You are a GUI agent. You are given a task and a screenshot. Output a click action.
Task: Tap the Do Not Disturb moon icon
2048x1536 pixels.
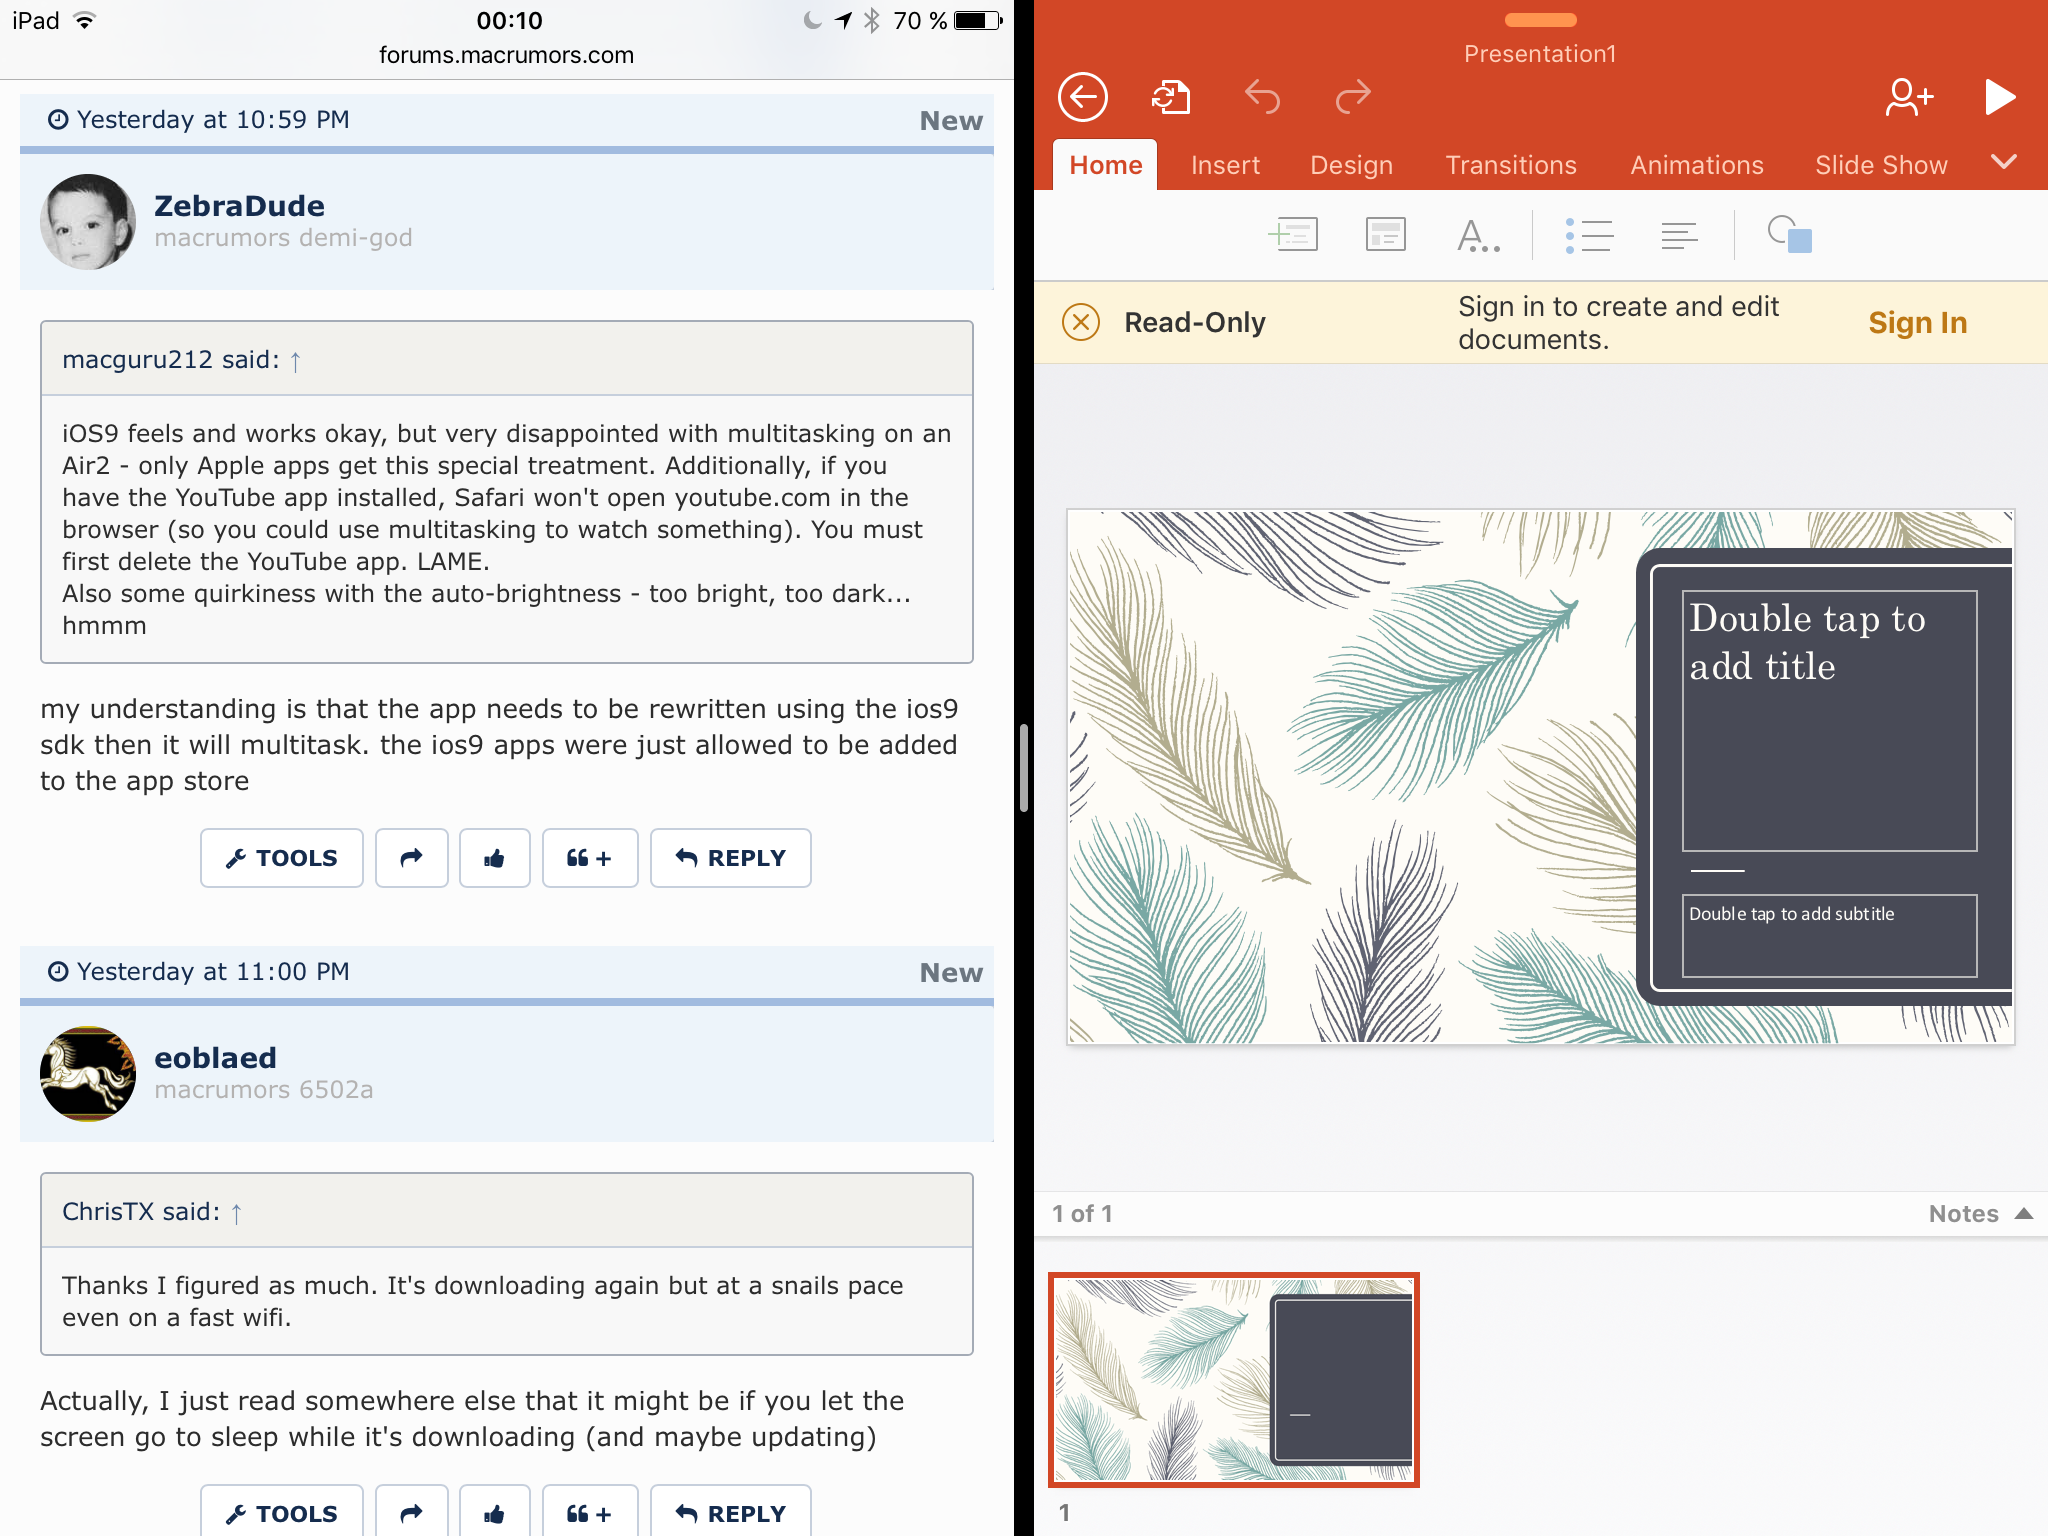[812, 21]
